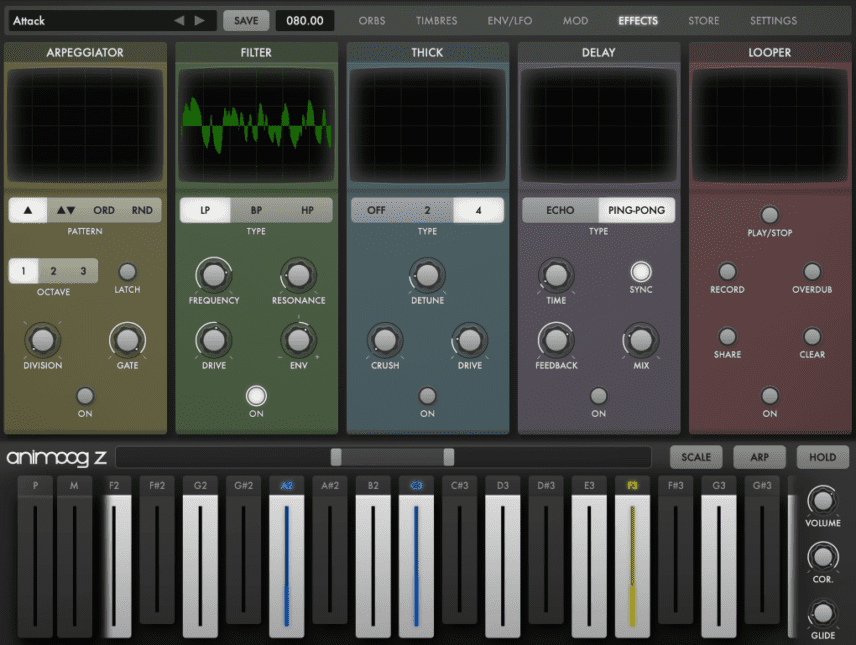This screenshot has height=645, width=856.
Task: Click the right keyboard range handle
Action: click(x=449, y=457)
